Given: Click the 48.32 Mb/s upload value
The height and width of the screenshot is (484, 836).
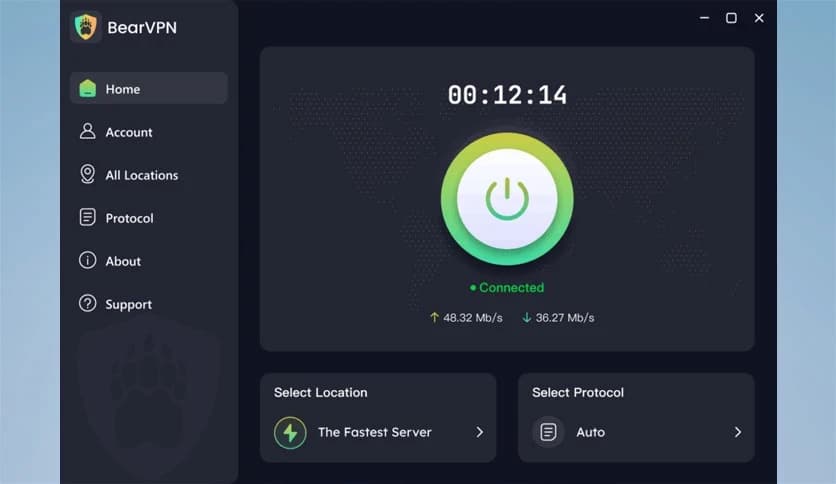Looking at the screenshot, I should 473,318.
